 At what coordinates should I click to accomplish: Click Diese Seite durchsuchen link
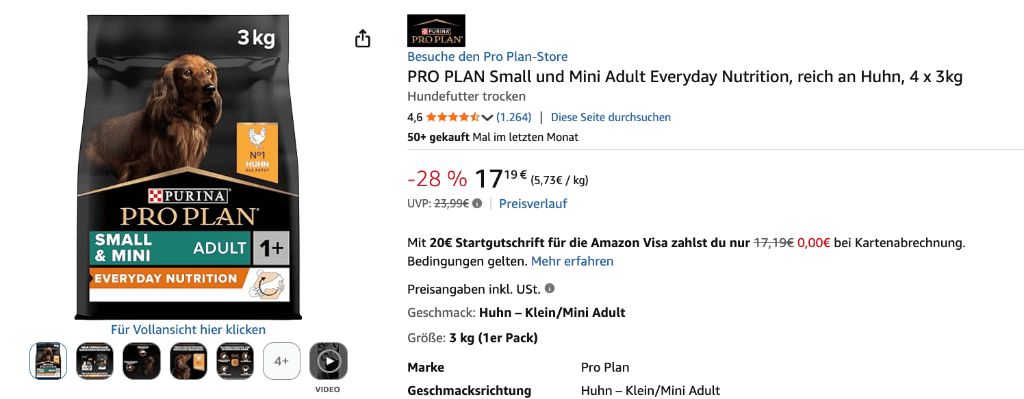click(611, 118)
